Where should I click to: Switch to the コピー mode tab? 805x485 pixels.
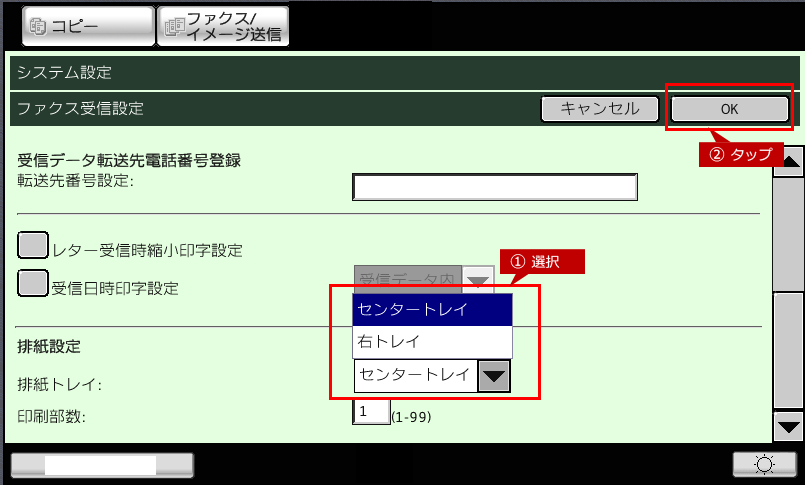pyautogui.click(x=80, y=26)
